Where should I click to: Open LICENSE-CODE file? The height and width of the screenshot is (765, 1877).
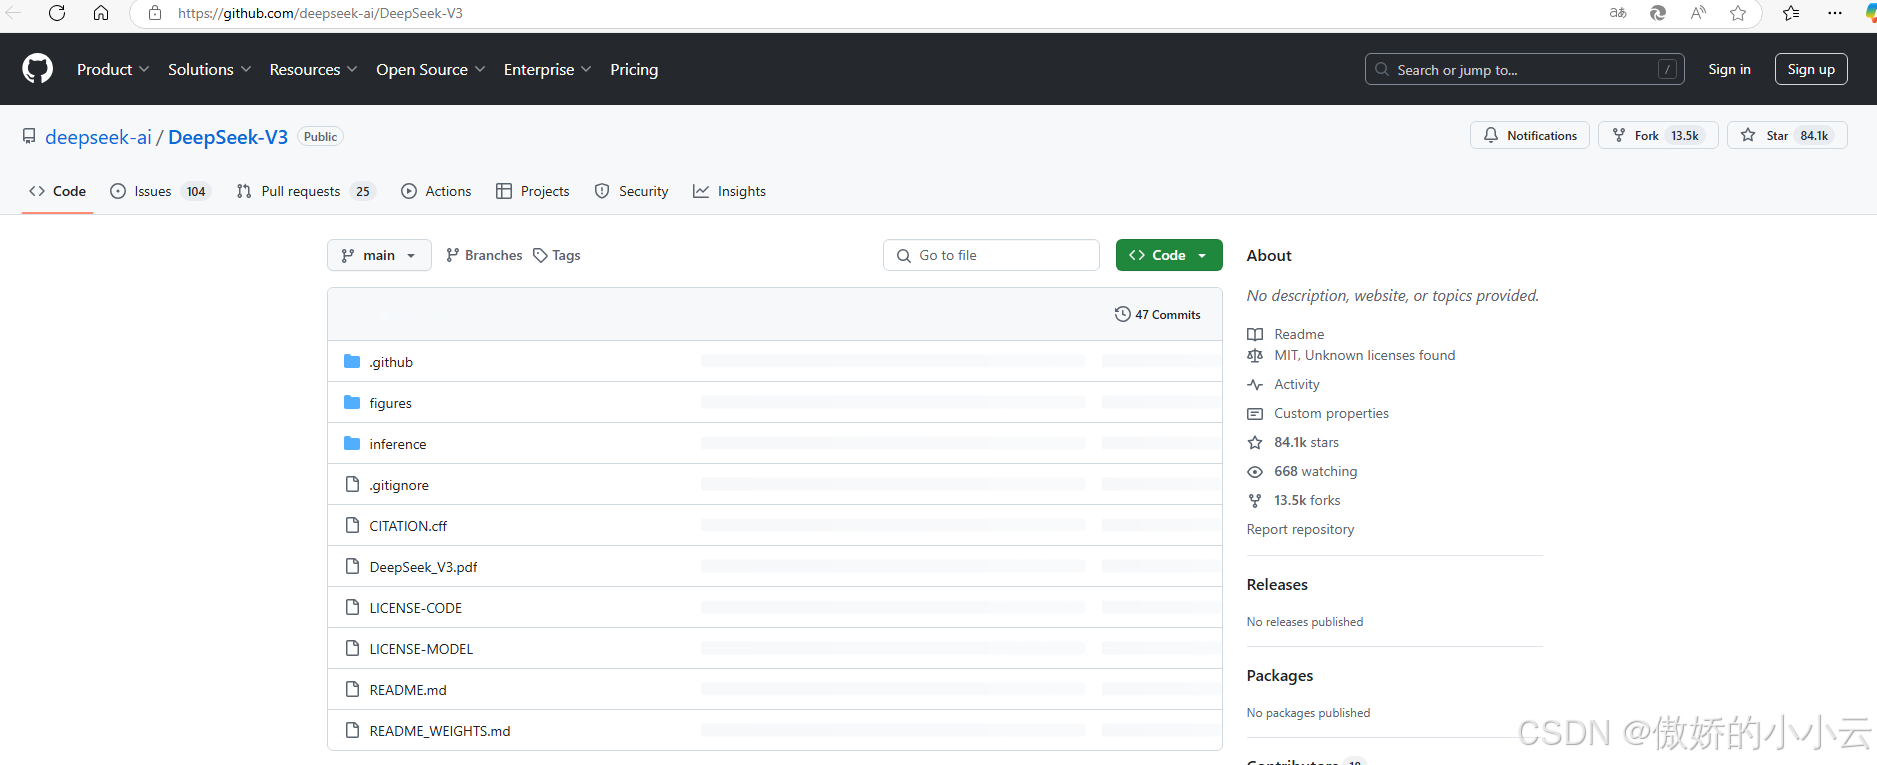415,607
